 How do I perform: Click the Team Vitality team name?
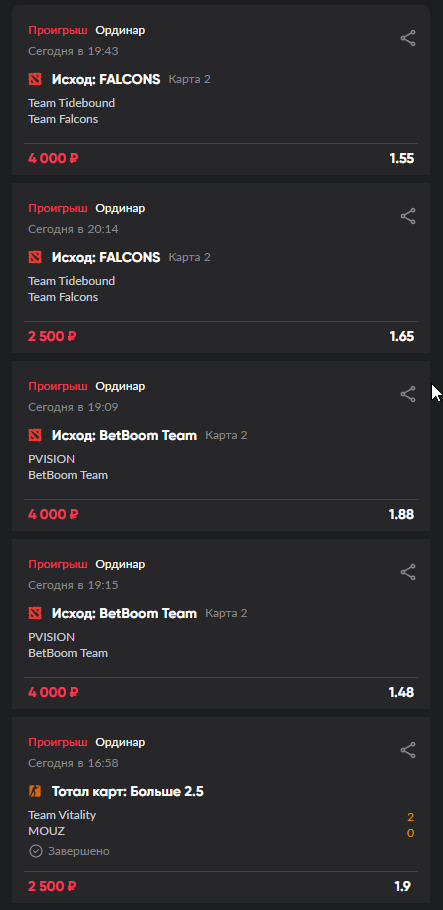tap(62, 815)
